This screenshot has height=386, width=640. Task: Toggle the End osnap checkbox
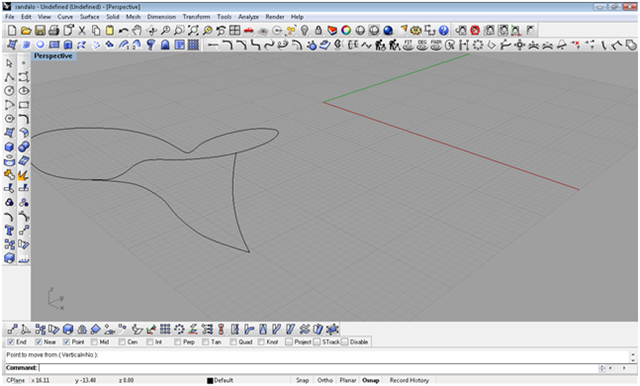[11, 342]
